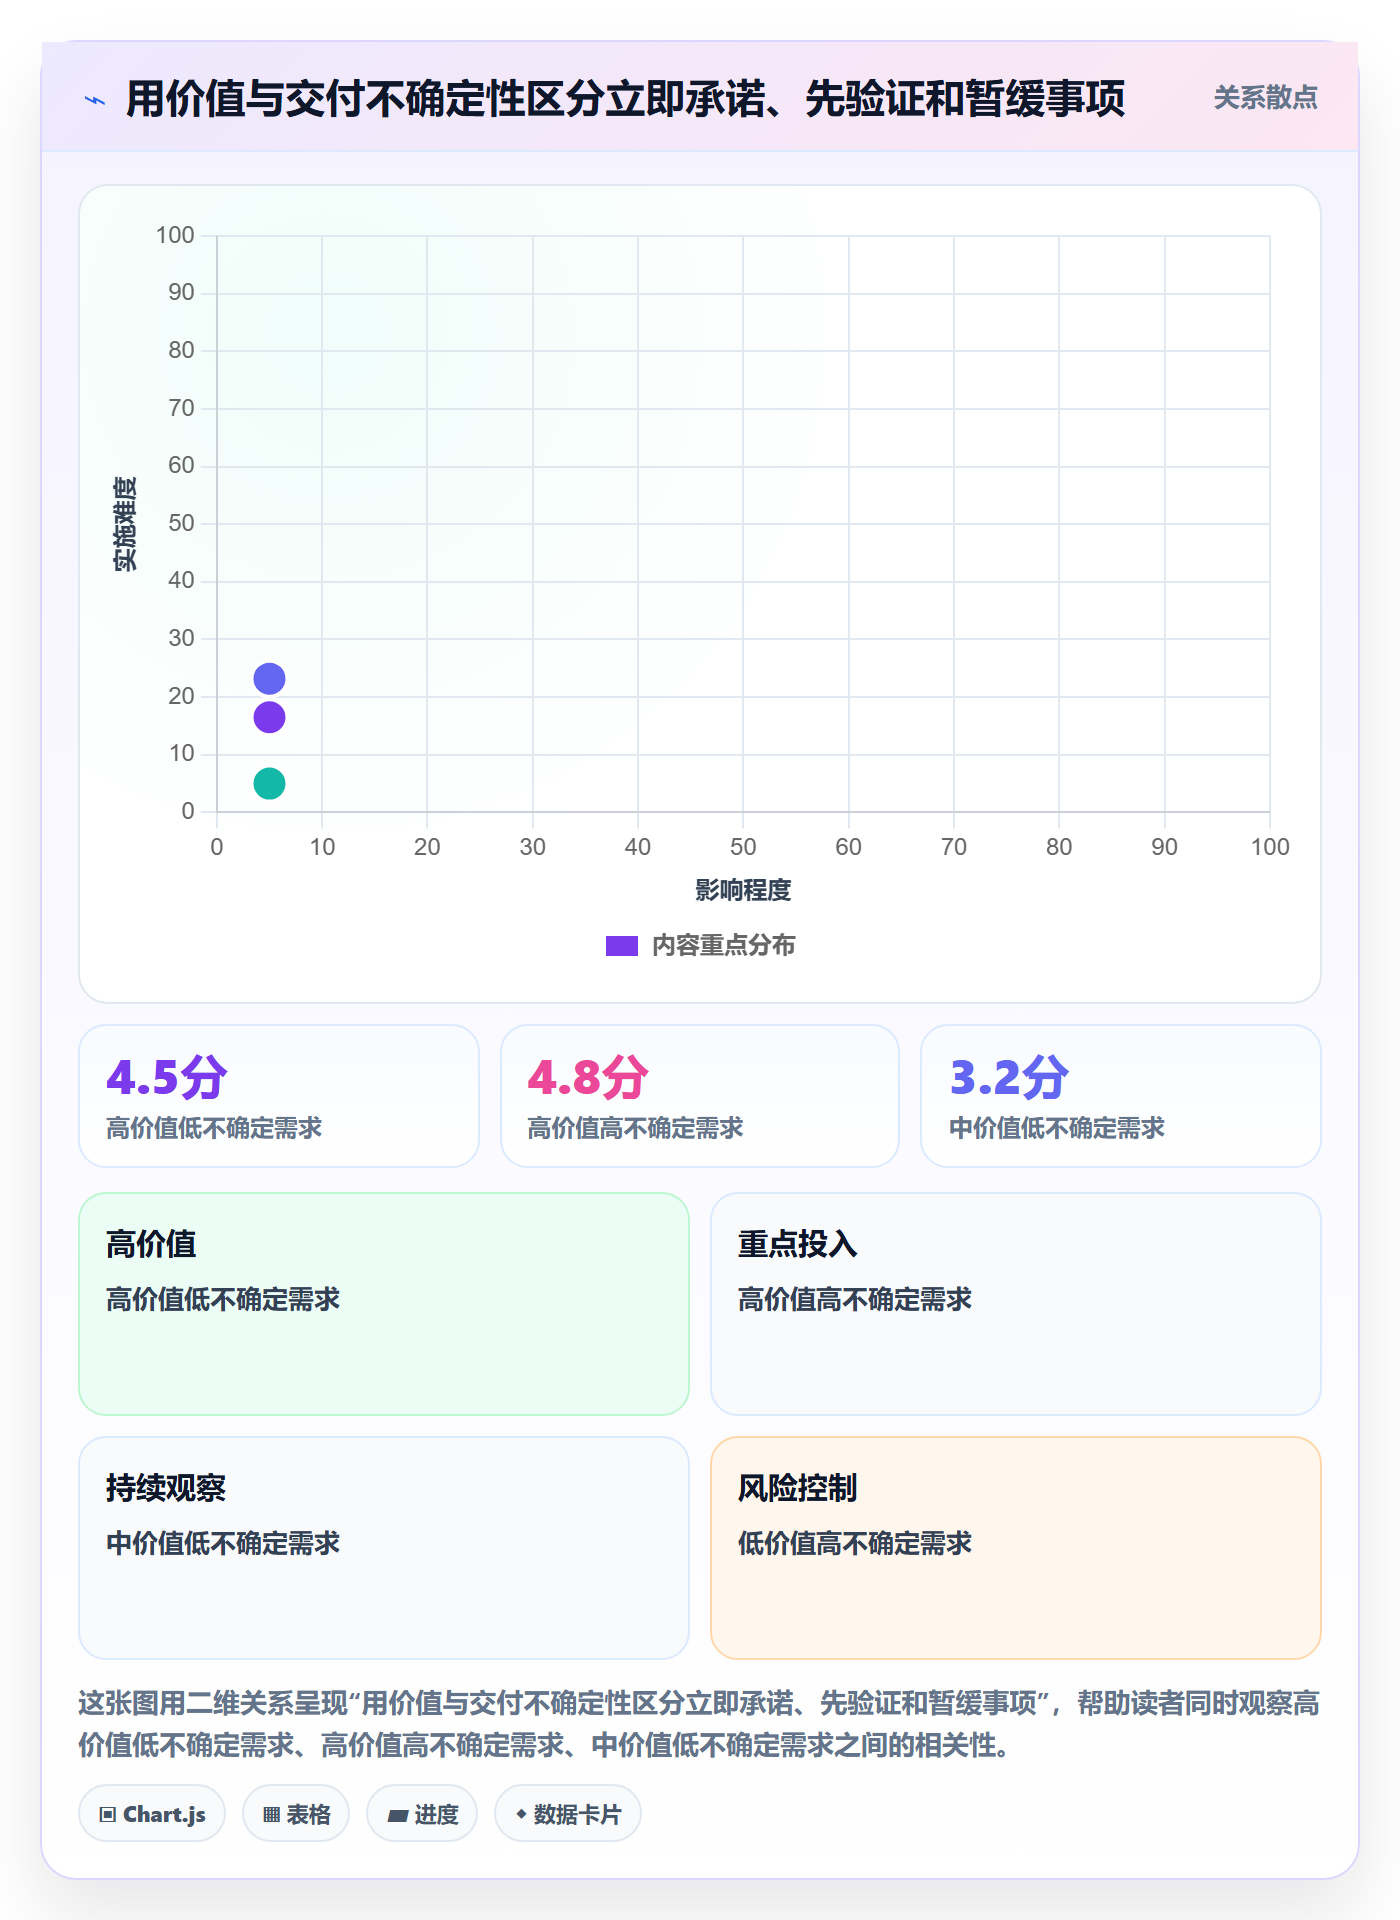
Task: Select the 进度 tag chip
Action: point(422,1814)
